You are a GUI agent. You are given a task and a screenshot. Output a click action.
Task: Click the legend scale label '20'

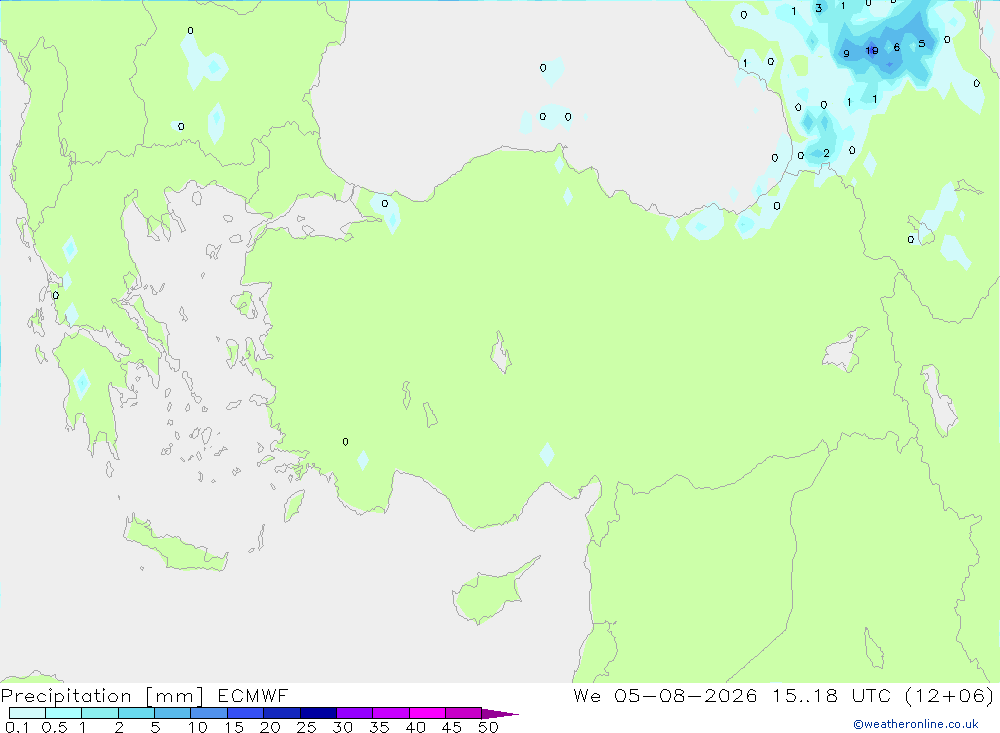tap(270, 727)
